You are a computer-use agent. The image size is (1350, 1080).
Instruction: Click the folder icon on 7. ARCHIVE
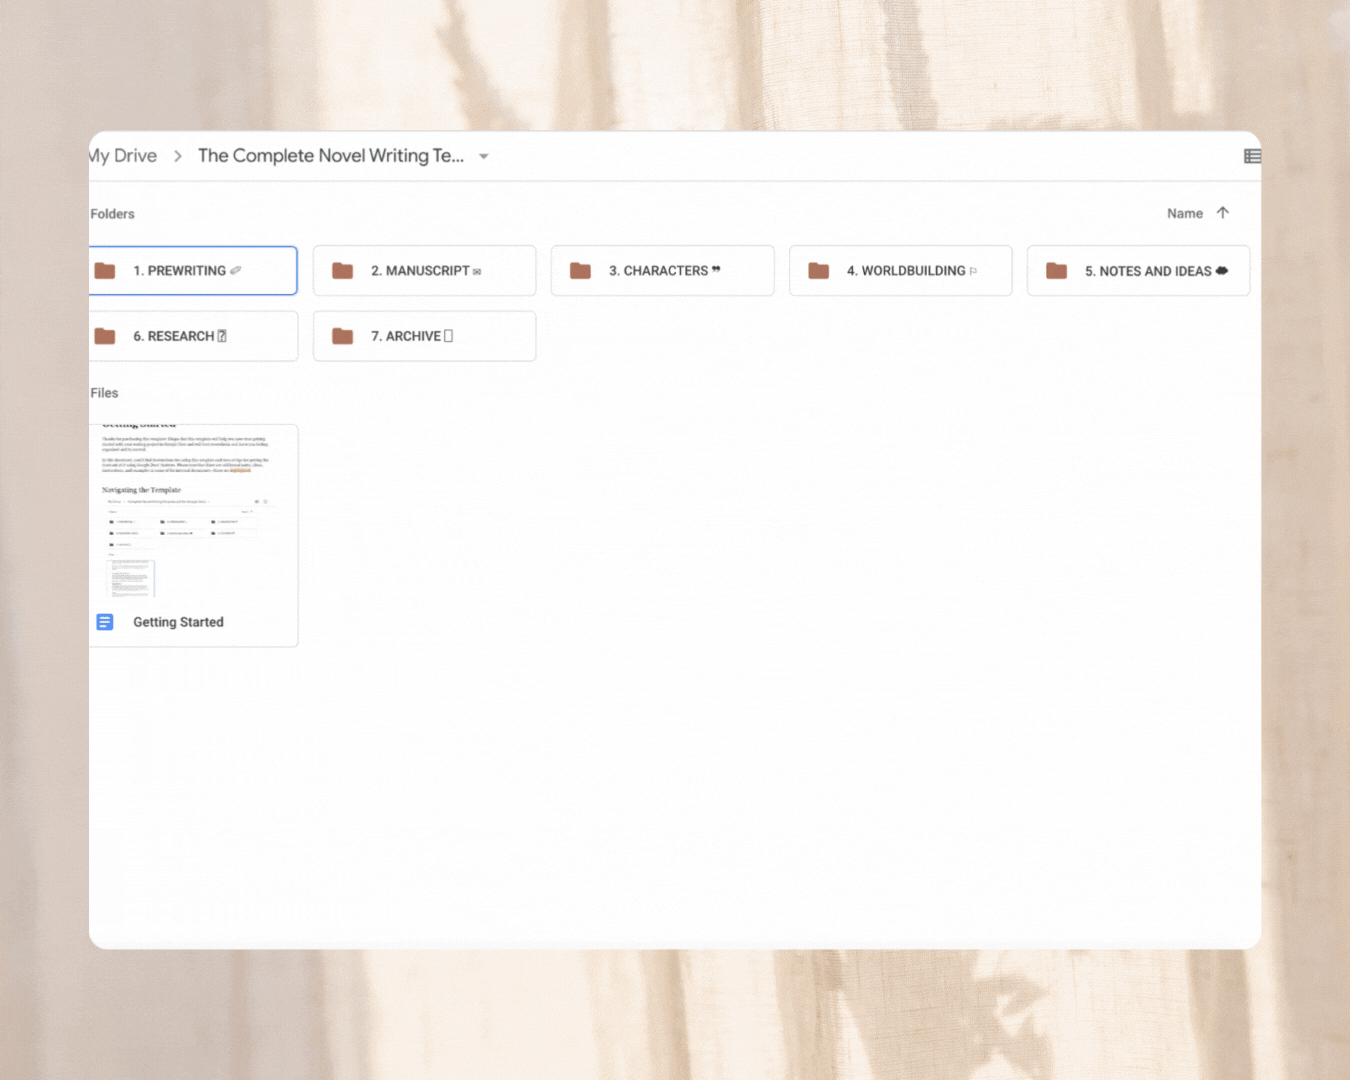point(343,335)
